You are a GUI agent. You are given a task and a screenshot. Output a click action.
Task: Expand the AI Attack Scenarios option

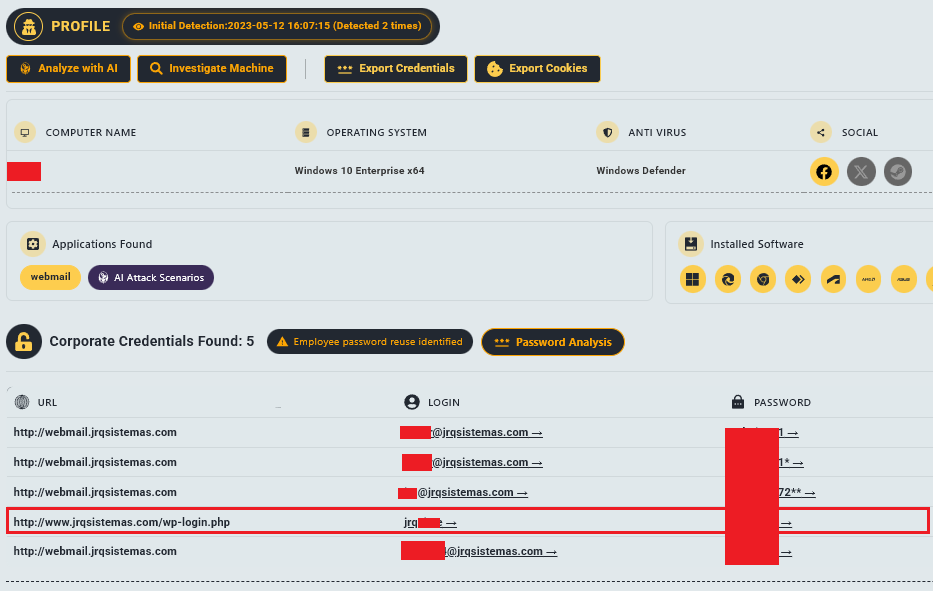150,277
